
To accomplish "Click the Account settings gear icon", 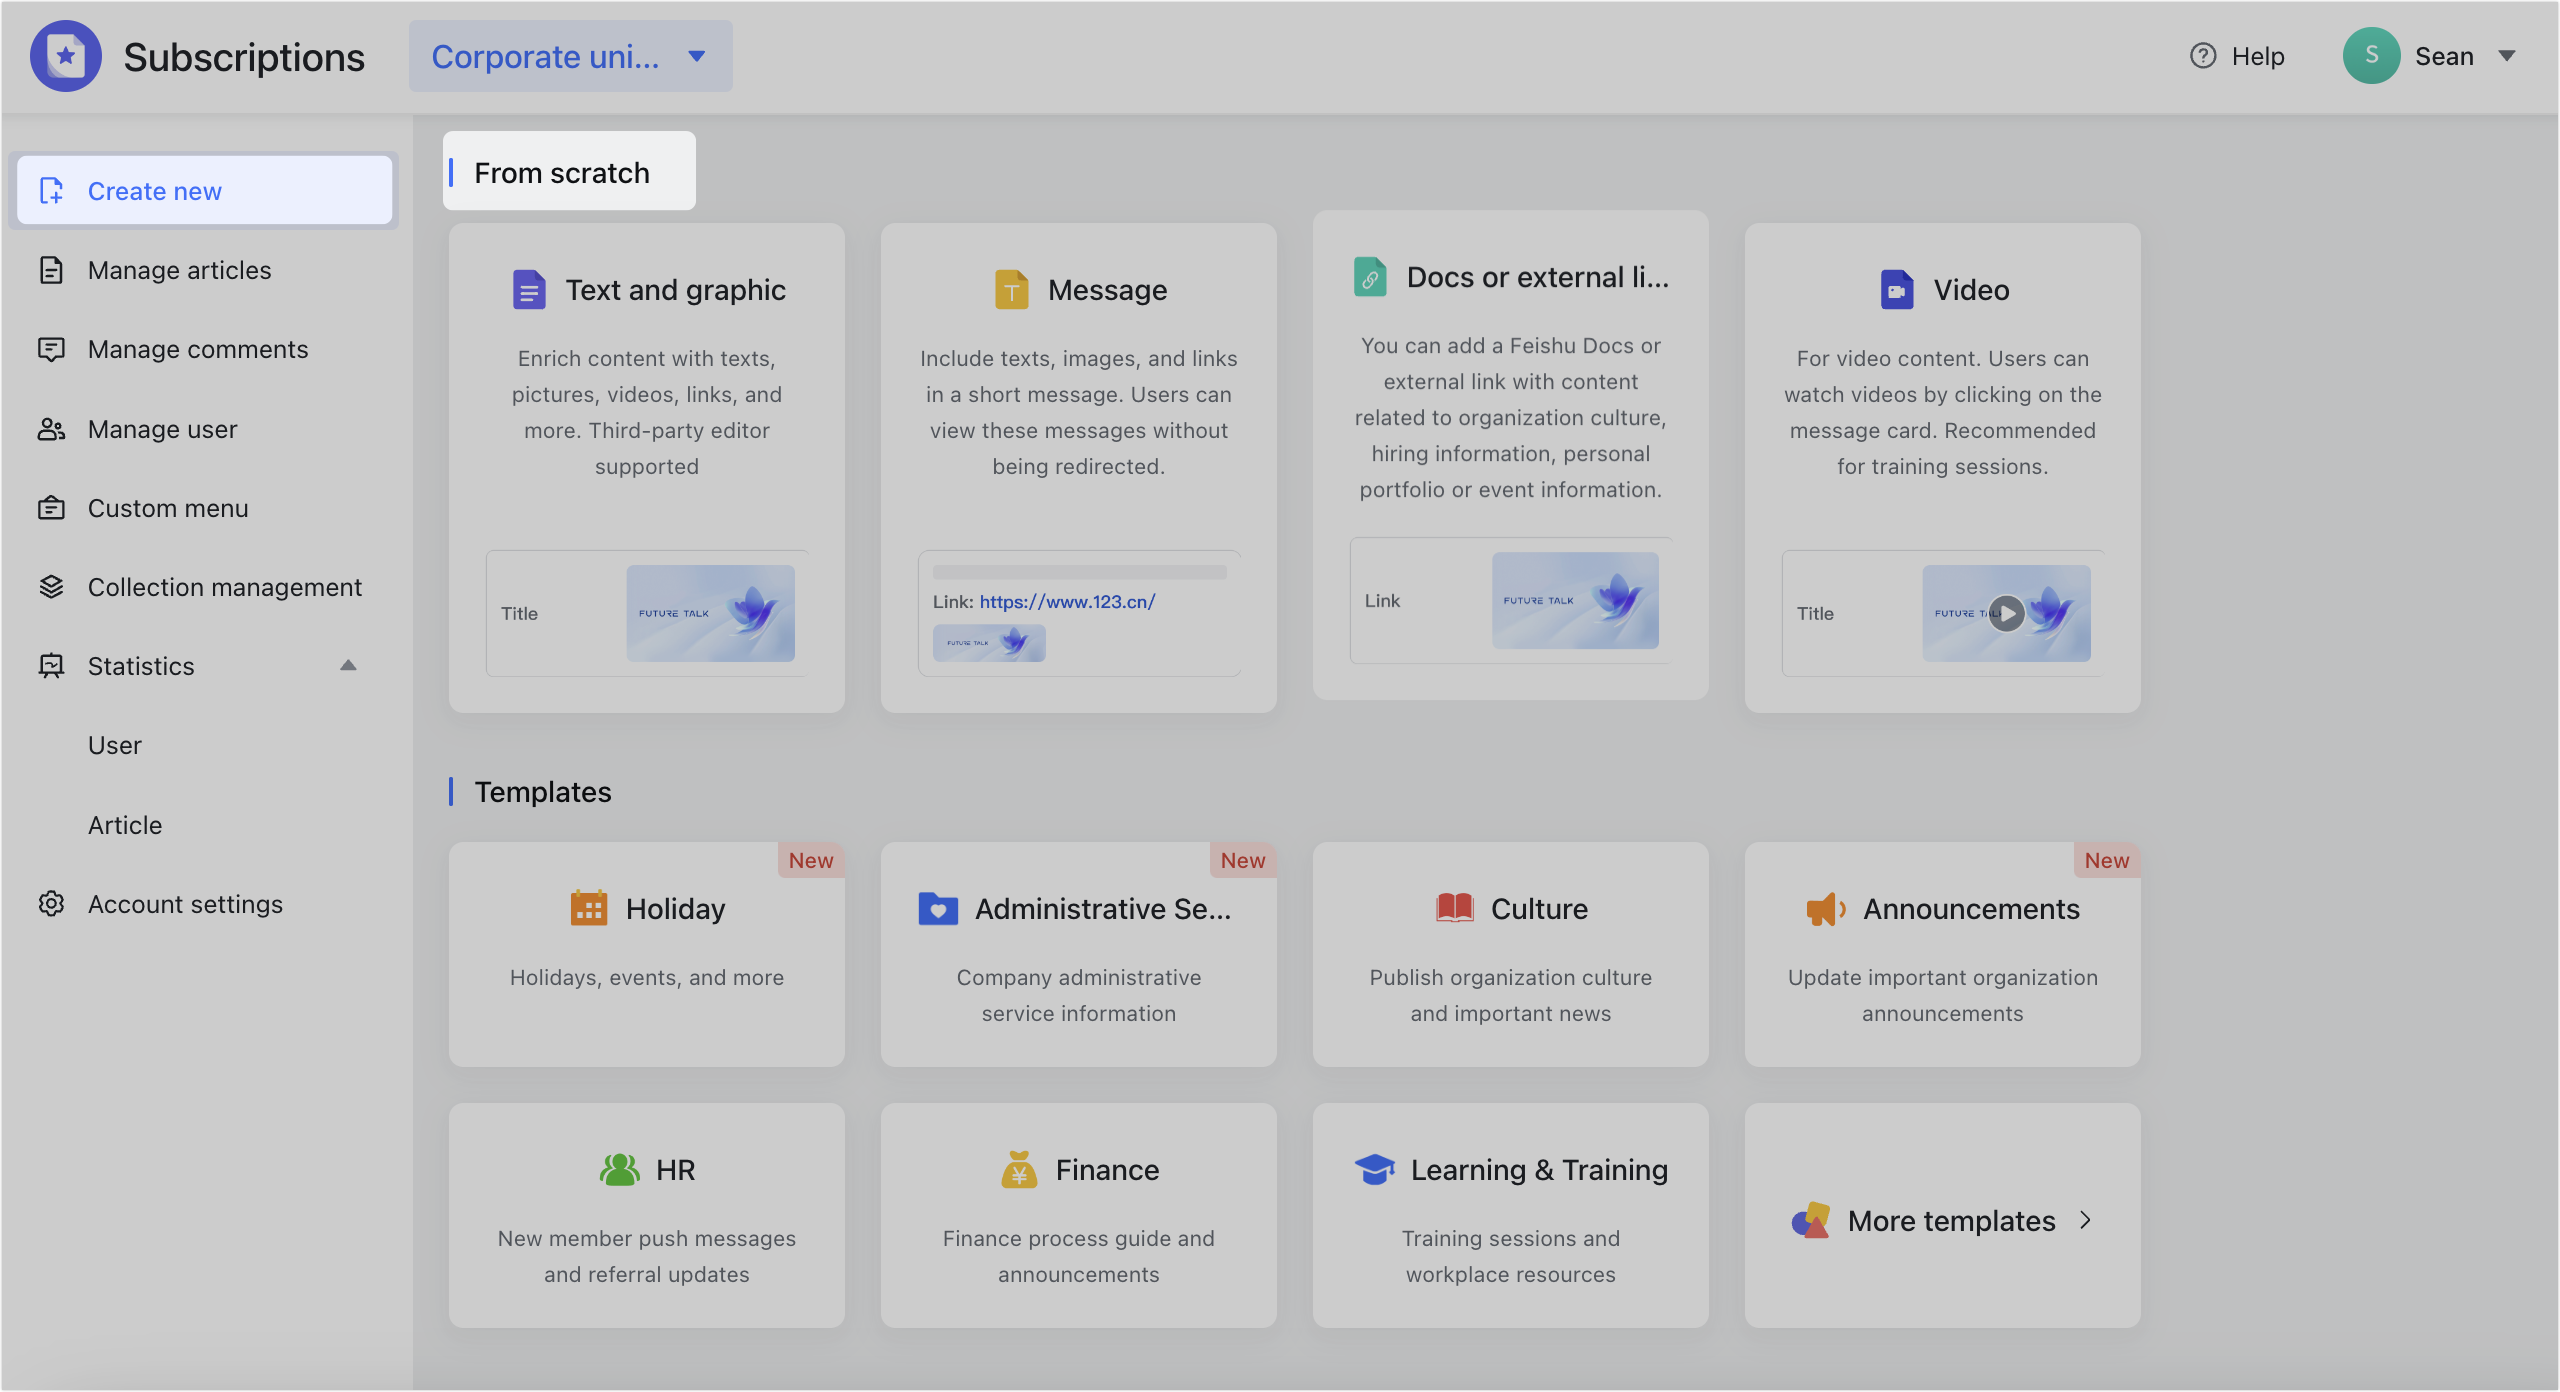I will 51,904.
